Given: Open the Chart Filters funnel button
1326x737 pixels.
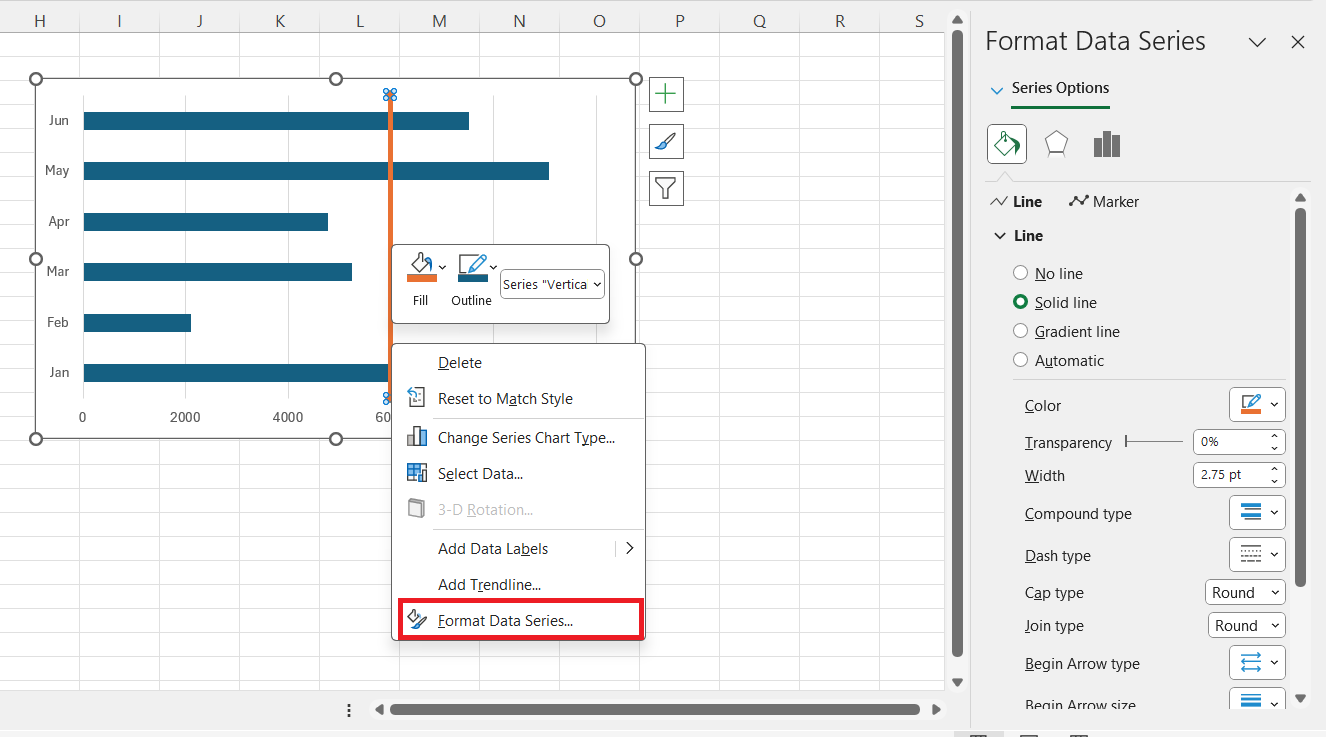Looking at the screenshot, I should tap(666, 188).
